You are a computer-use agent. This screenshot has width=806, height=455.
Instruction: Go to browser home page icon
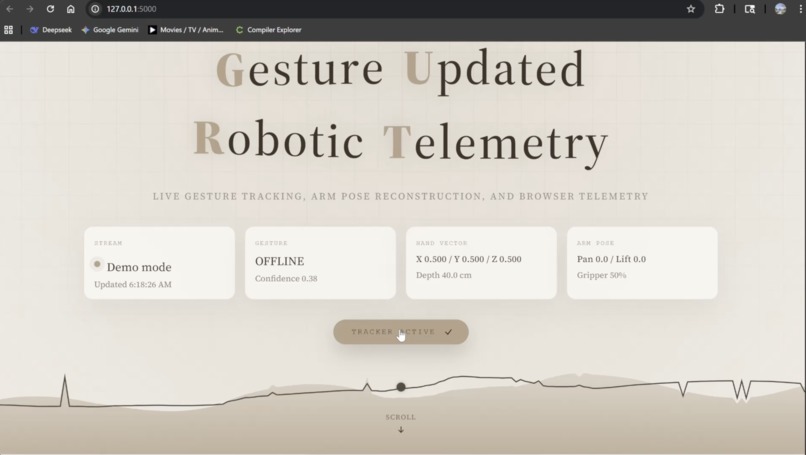pos(71,9)
